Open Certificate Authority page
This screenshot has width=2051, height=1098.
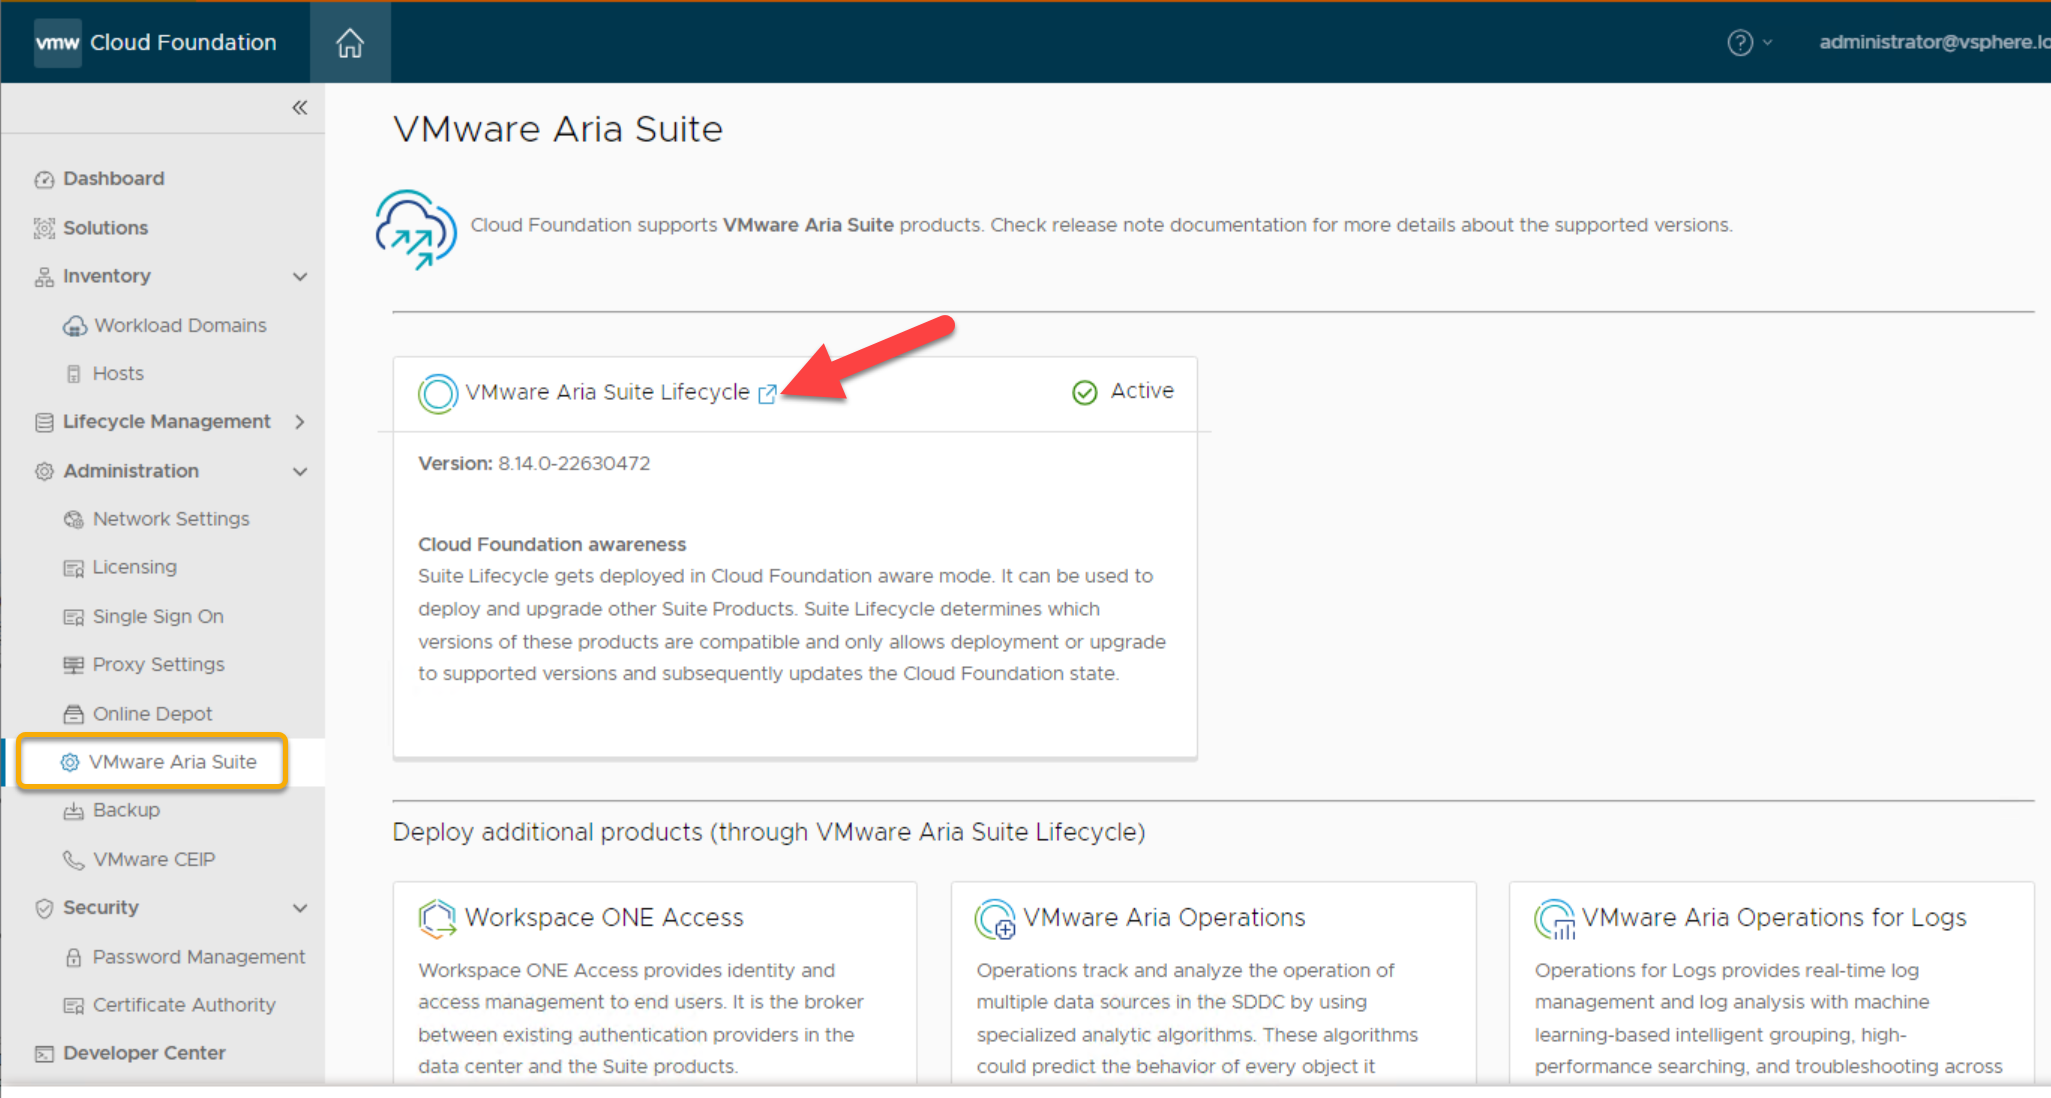[x=183, y=1005]
